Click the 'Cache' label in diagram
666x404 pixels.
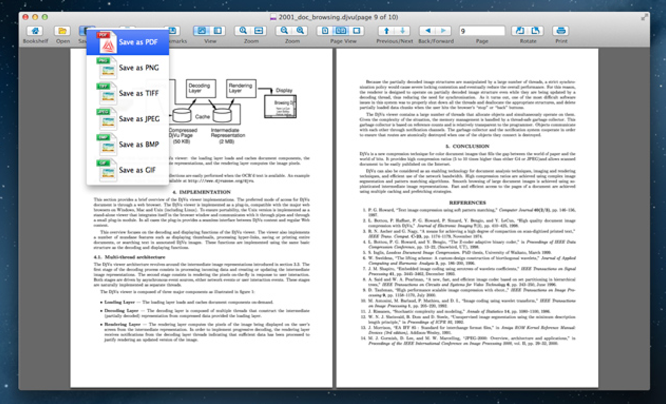203,116
